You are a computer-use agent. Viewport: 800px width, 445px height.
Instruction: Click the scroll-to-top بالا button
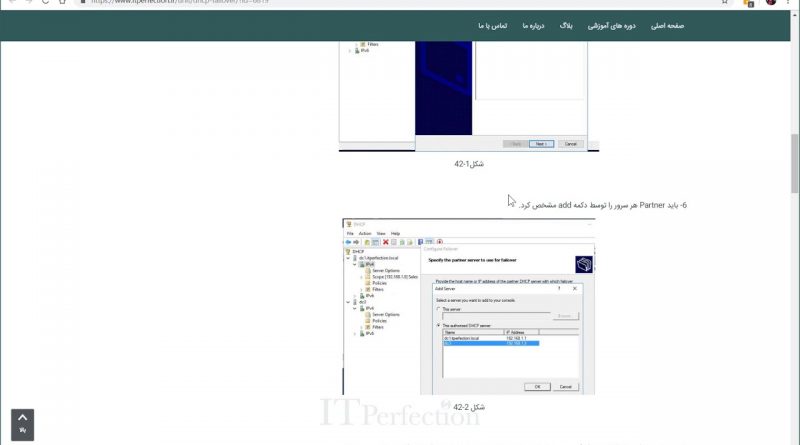pos(22,424)
